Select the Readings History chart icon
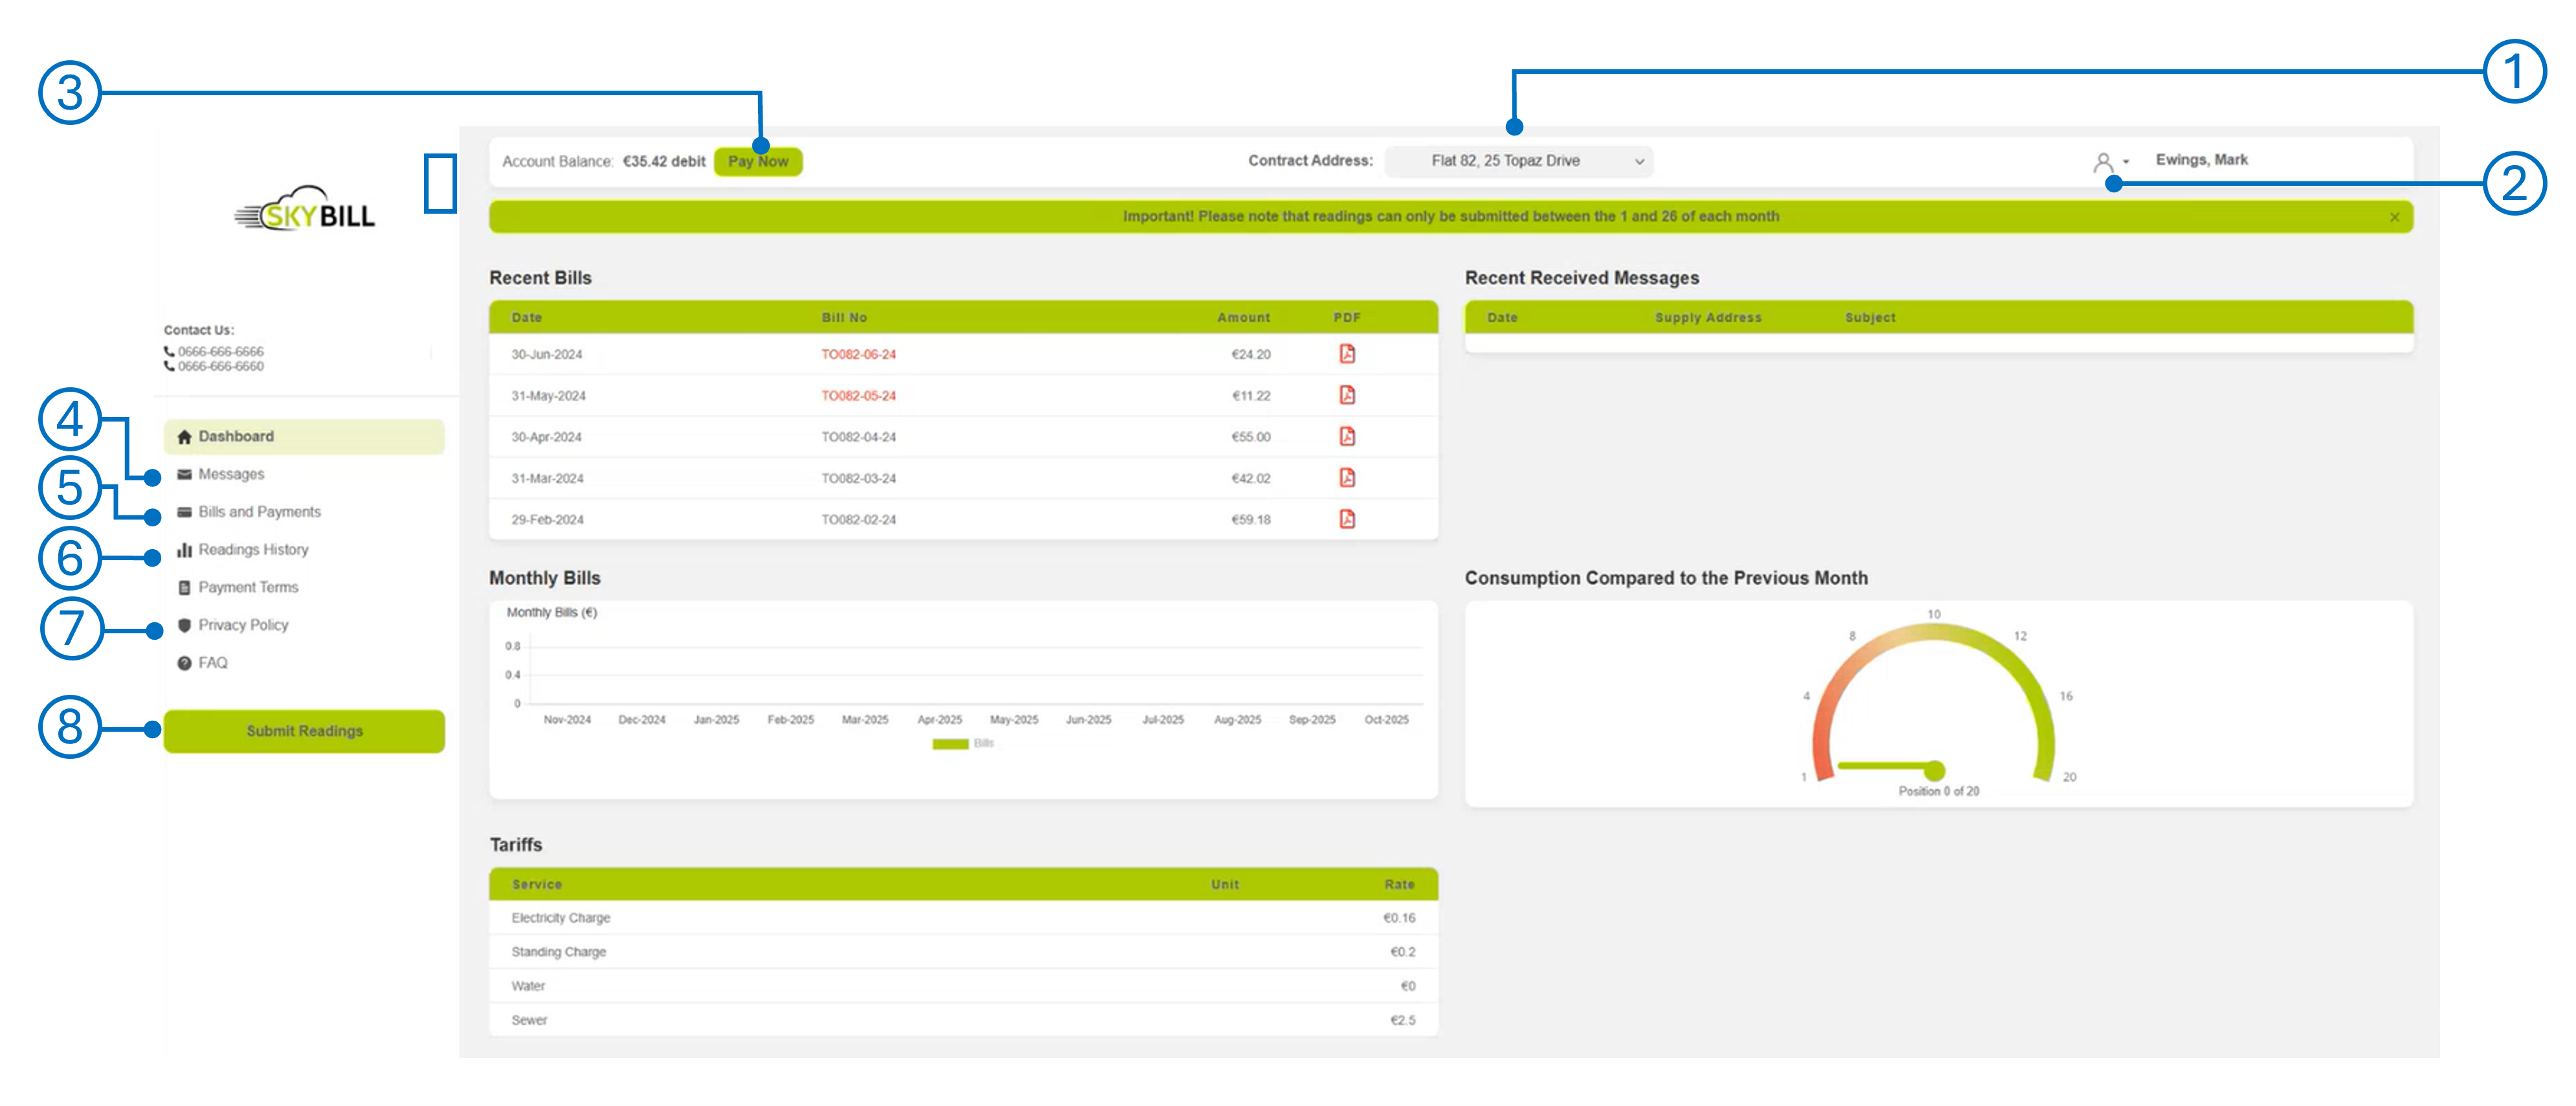The image size is (2576, 1106). 184,549
